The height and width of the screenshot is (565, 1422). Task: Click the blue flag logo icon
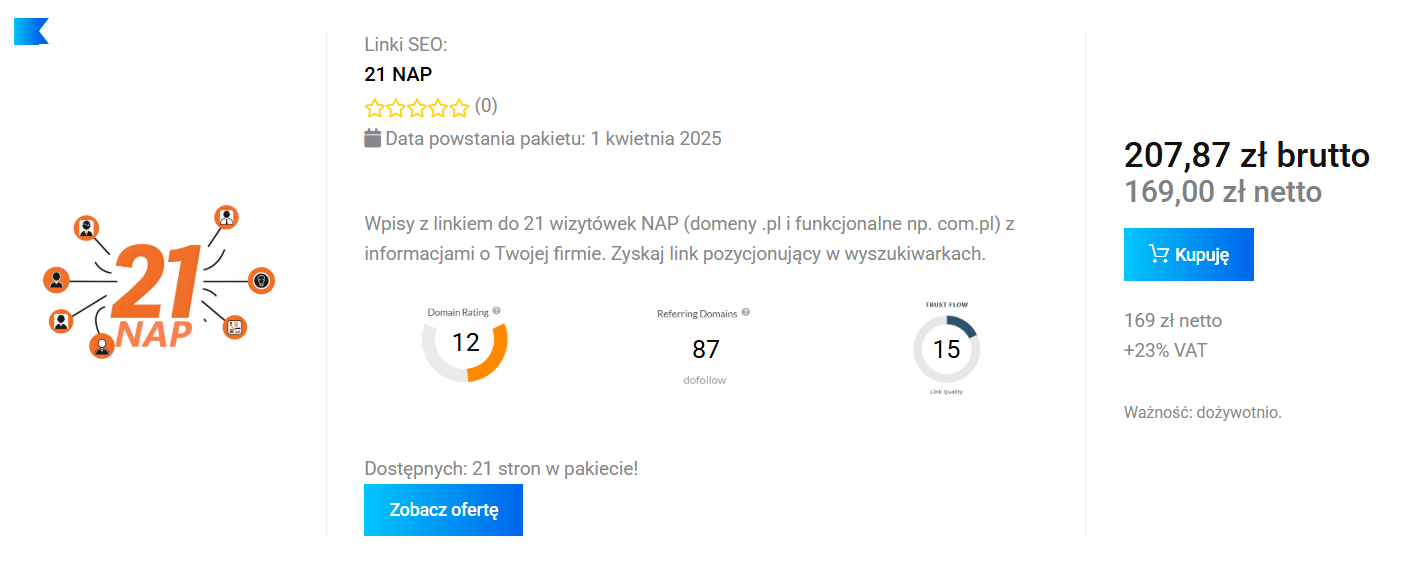pos(31,31)
